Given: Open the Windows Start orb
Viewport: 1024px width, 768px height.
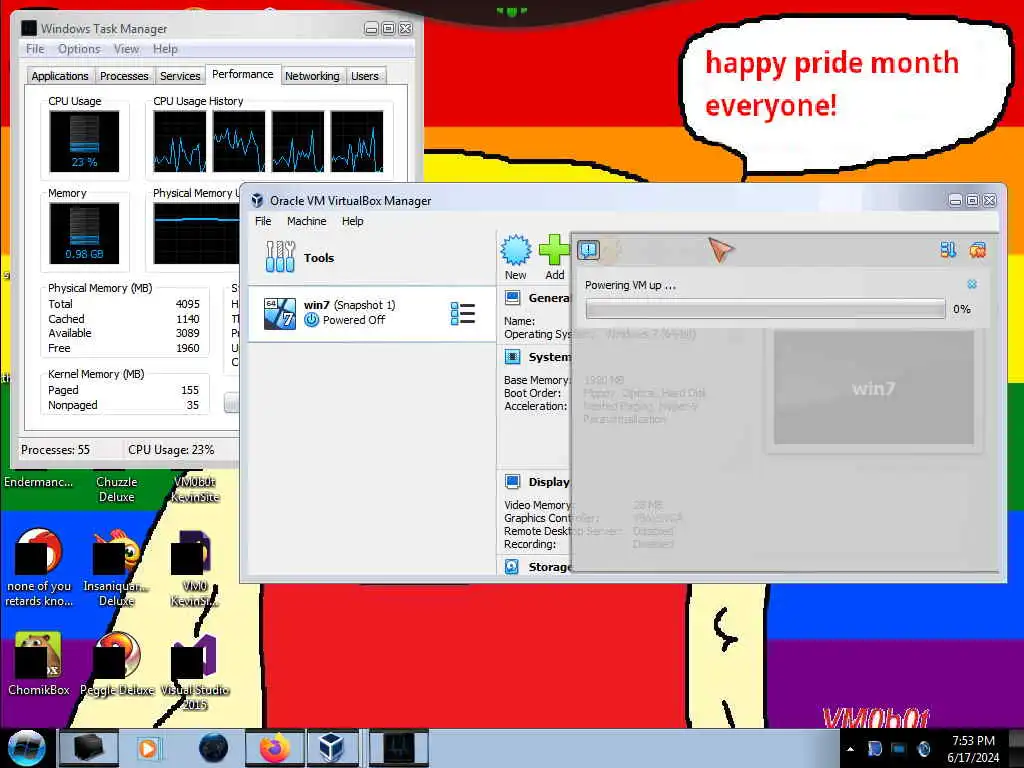Looking at the screenshot, I should 26,748.
